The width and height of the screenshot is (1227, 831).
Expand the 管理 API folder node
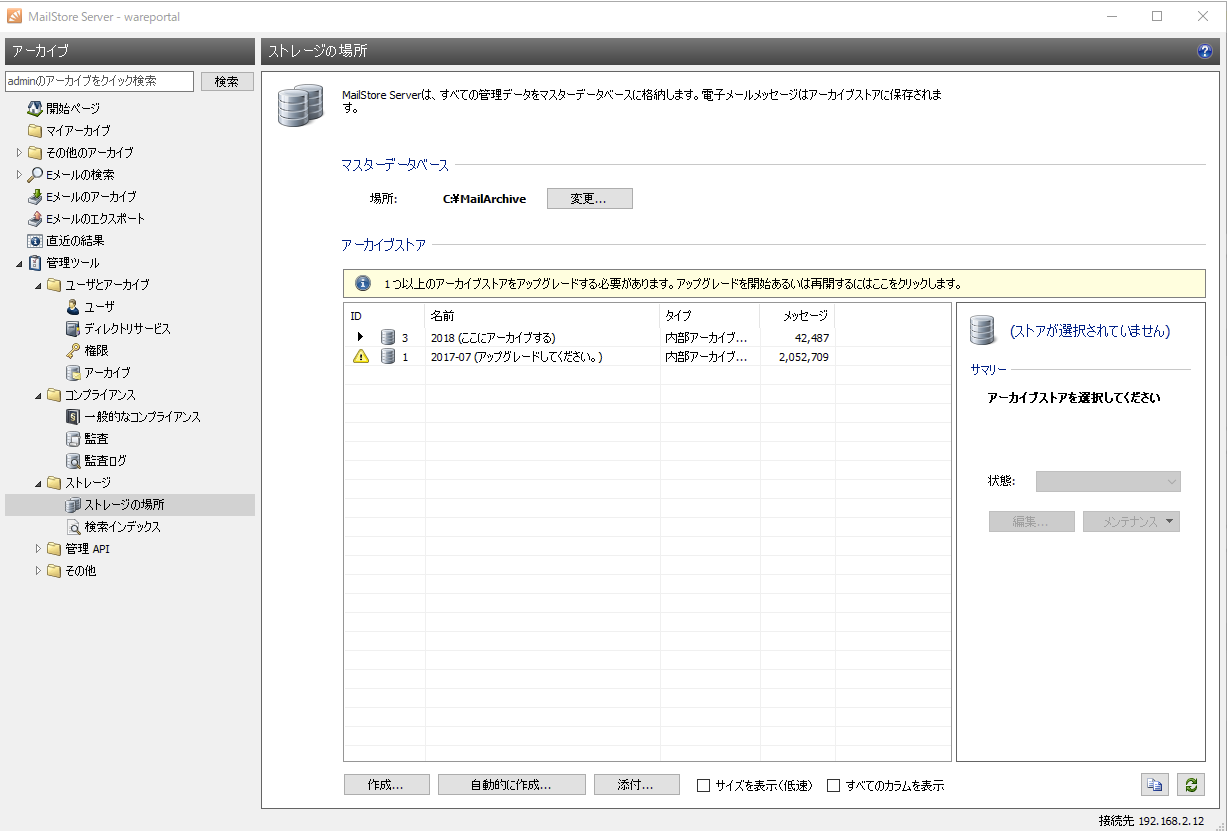tap(38, 549)
